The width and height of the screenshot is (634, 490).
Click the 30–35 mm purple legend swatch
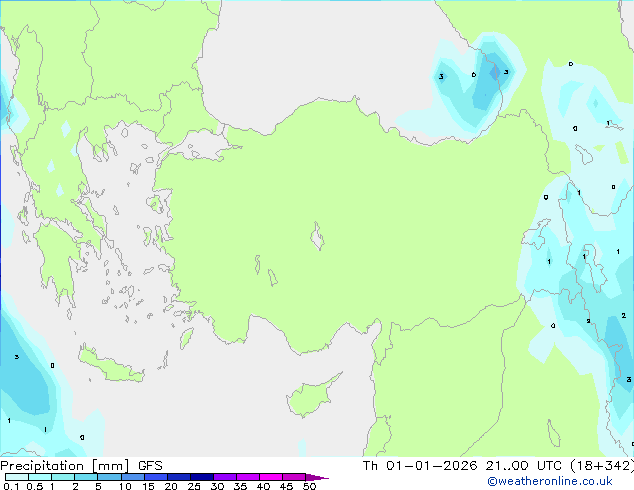225,477
